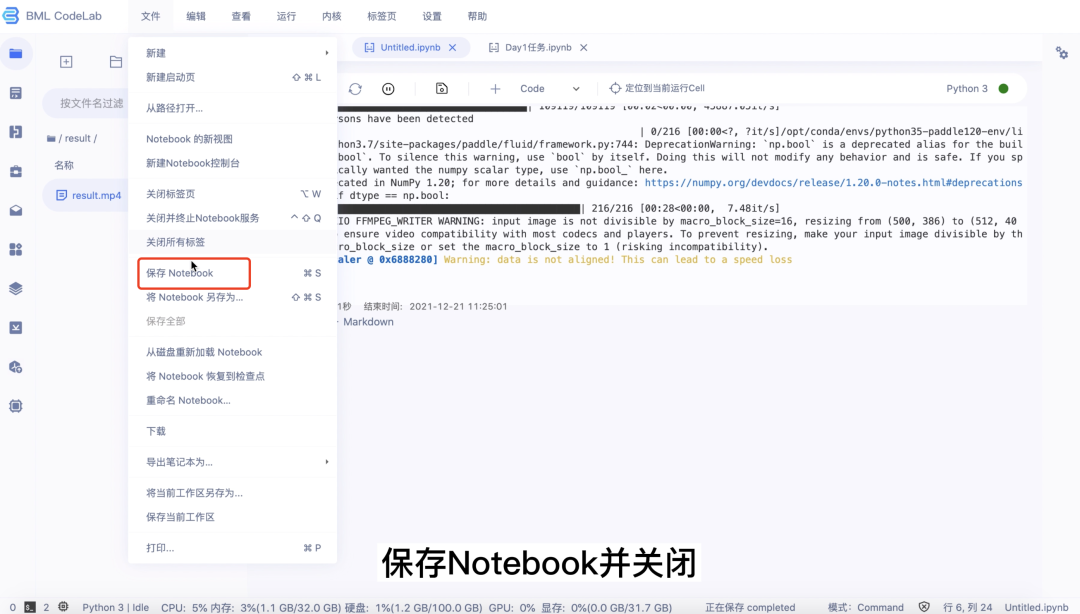Screen dimensions: 1080x614
Task: Click Python 3 | Idle in status bar
Action: pos(116,607)
